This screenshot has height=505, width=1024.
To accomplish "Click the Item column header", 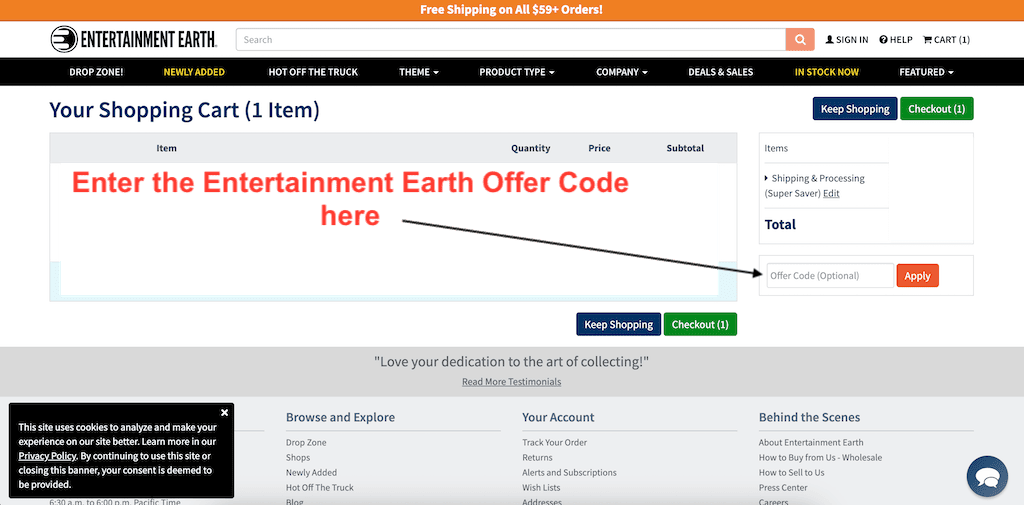I will (x=167, y=148).
